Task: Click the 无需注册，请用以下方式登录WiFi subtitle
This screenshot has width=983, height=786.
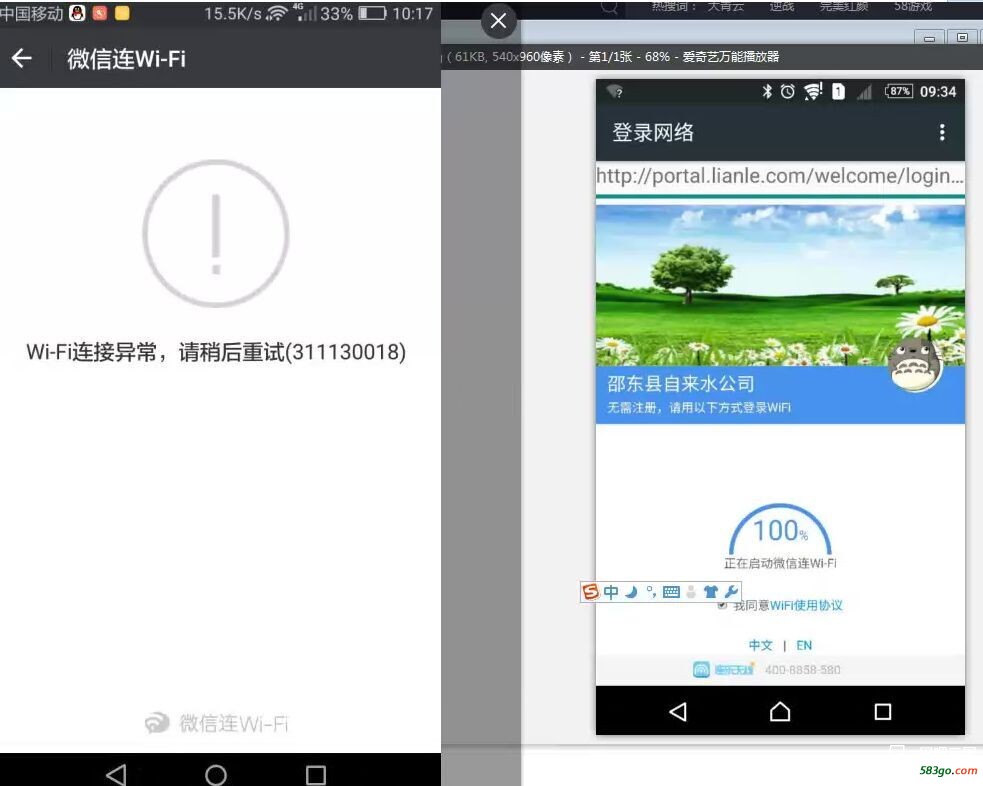Action: coord(699,407)
